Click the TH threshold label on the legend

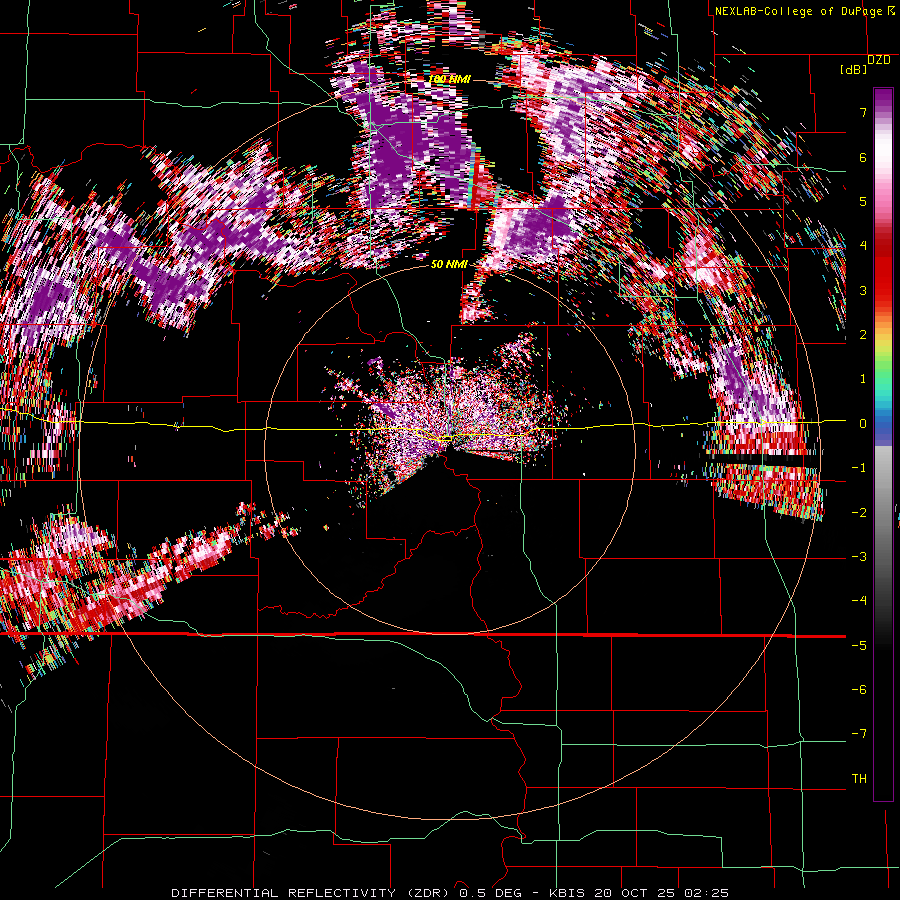(x=859, y=779)
